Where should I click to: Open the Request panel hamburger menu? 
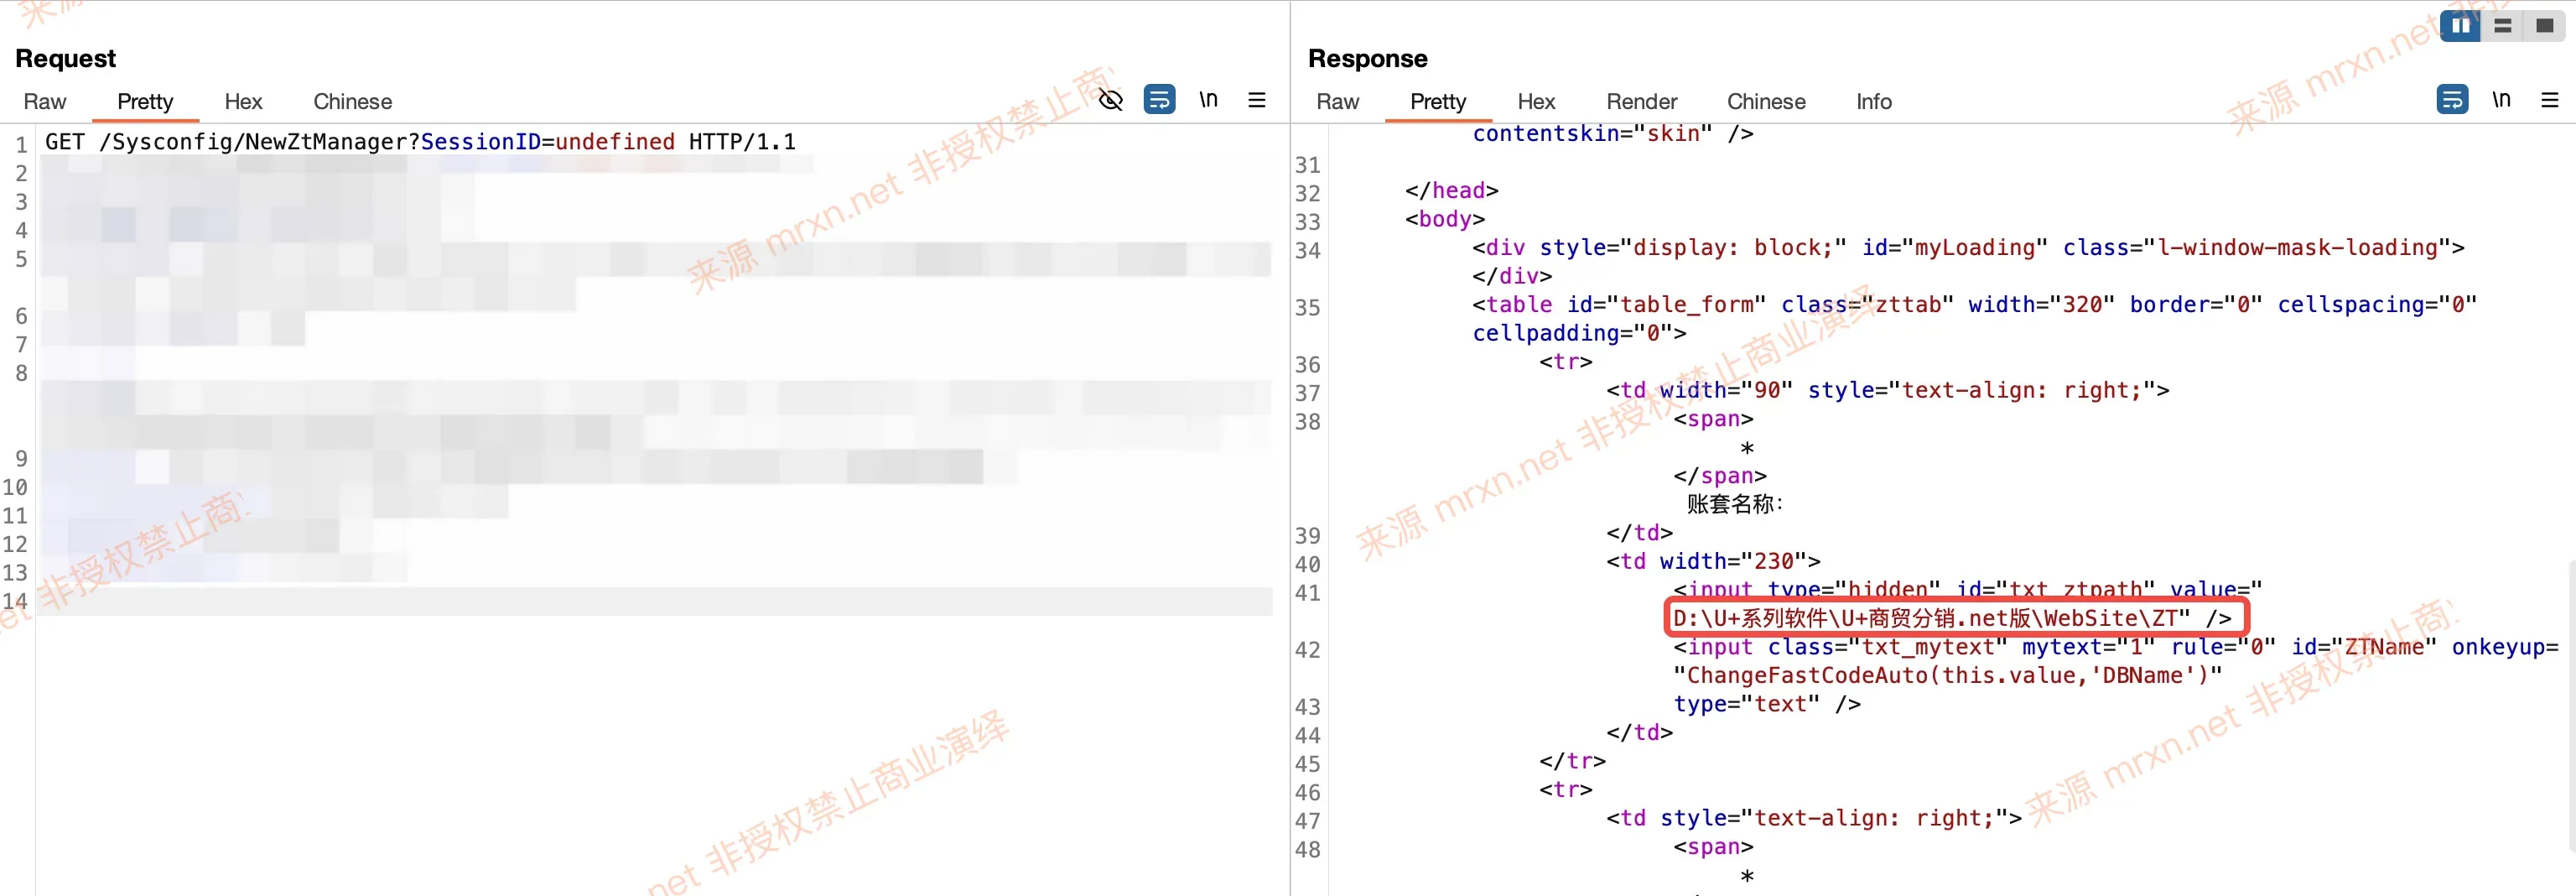[1257, 100]
